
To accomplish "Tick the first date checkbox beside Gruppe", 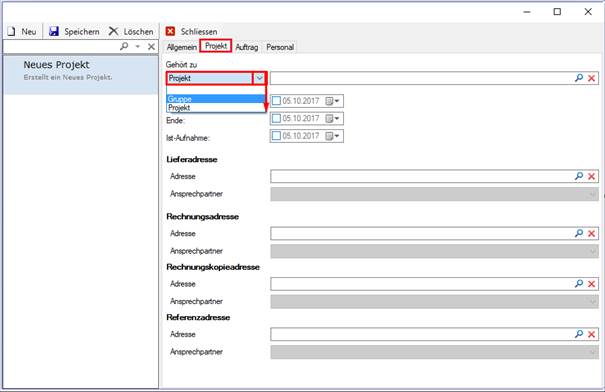I will (x=276, y=101).
